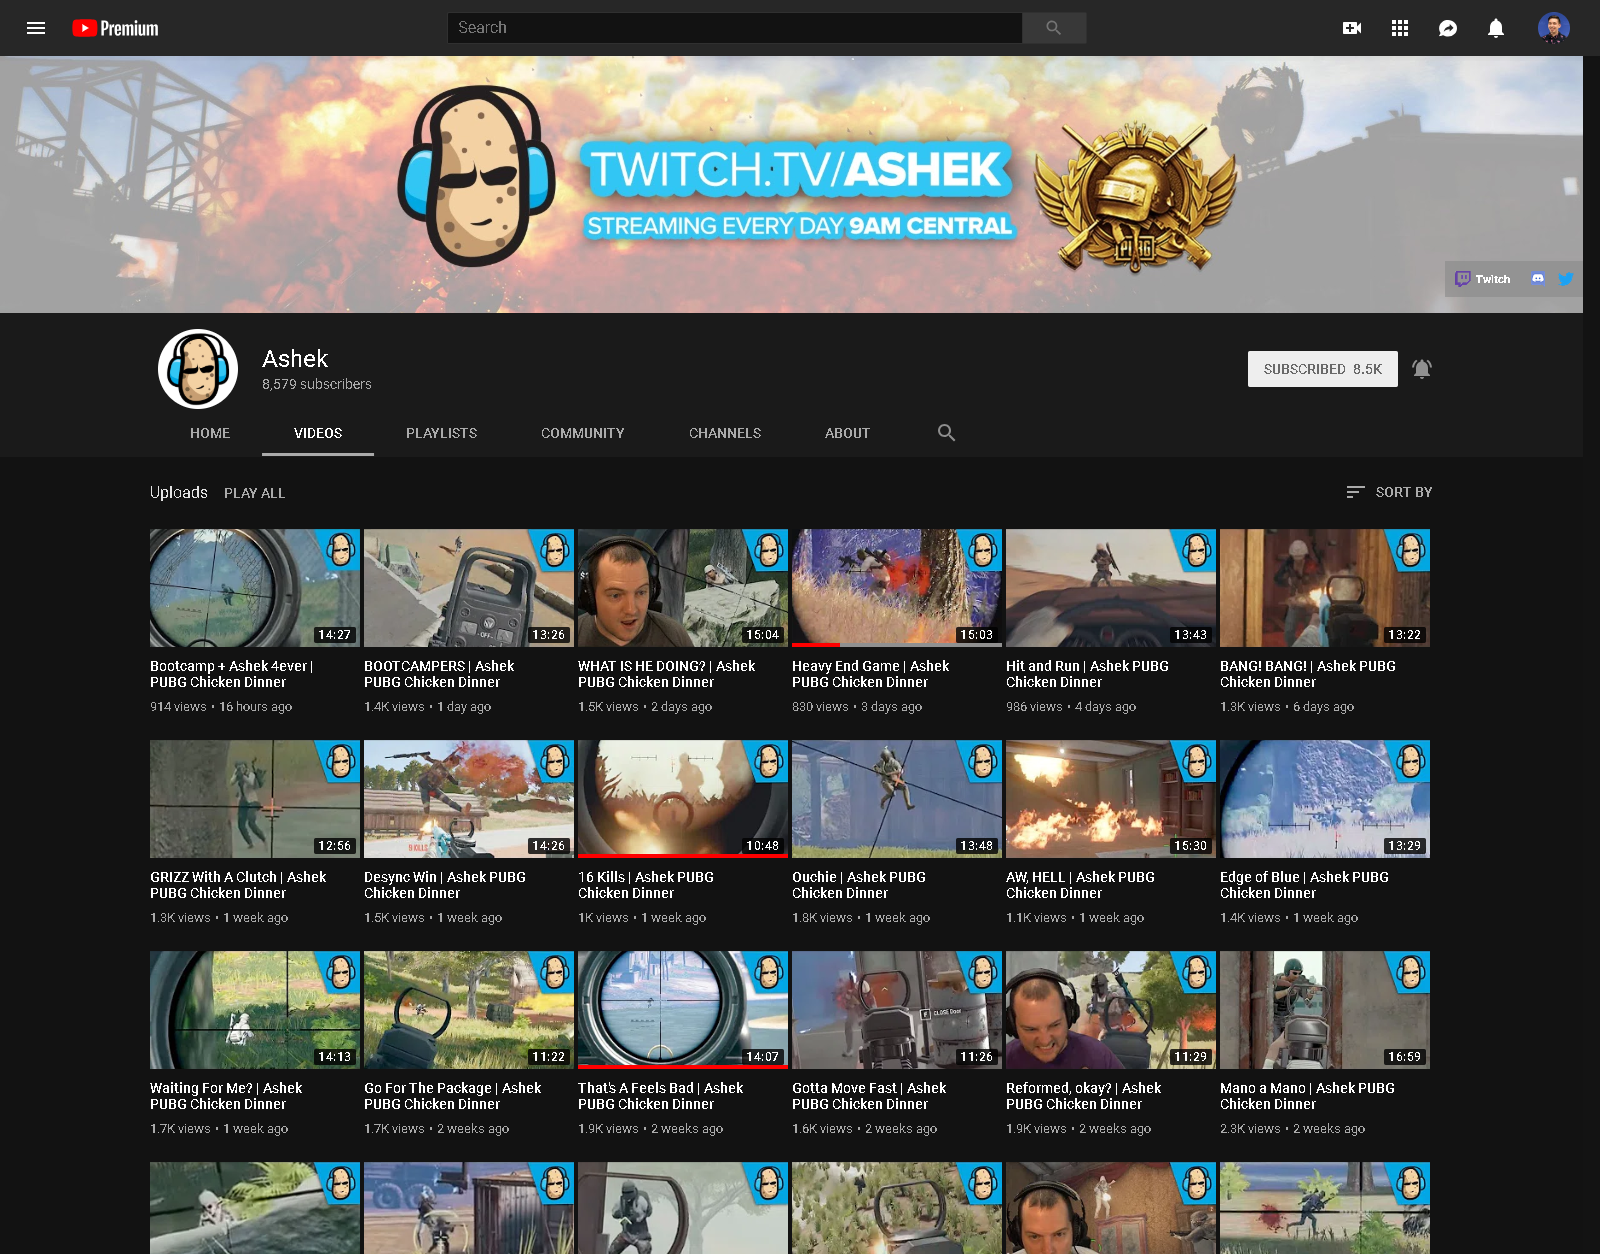Open Mano a Mano video title

click(x=1307, y=1096)
